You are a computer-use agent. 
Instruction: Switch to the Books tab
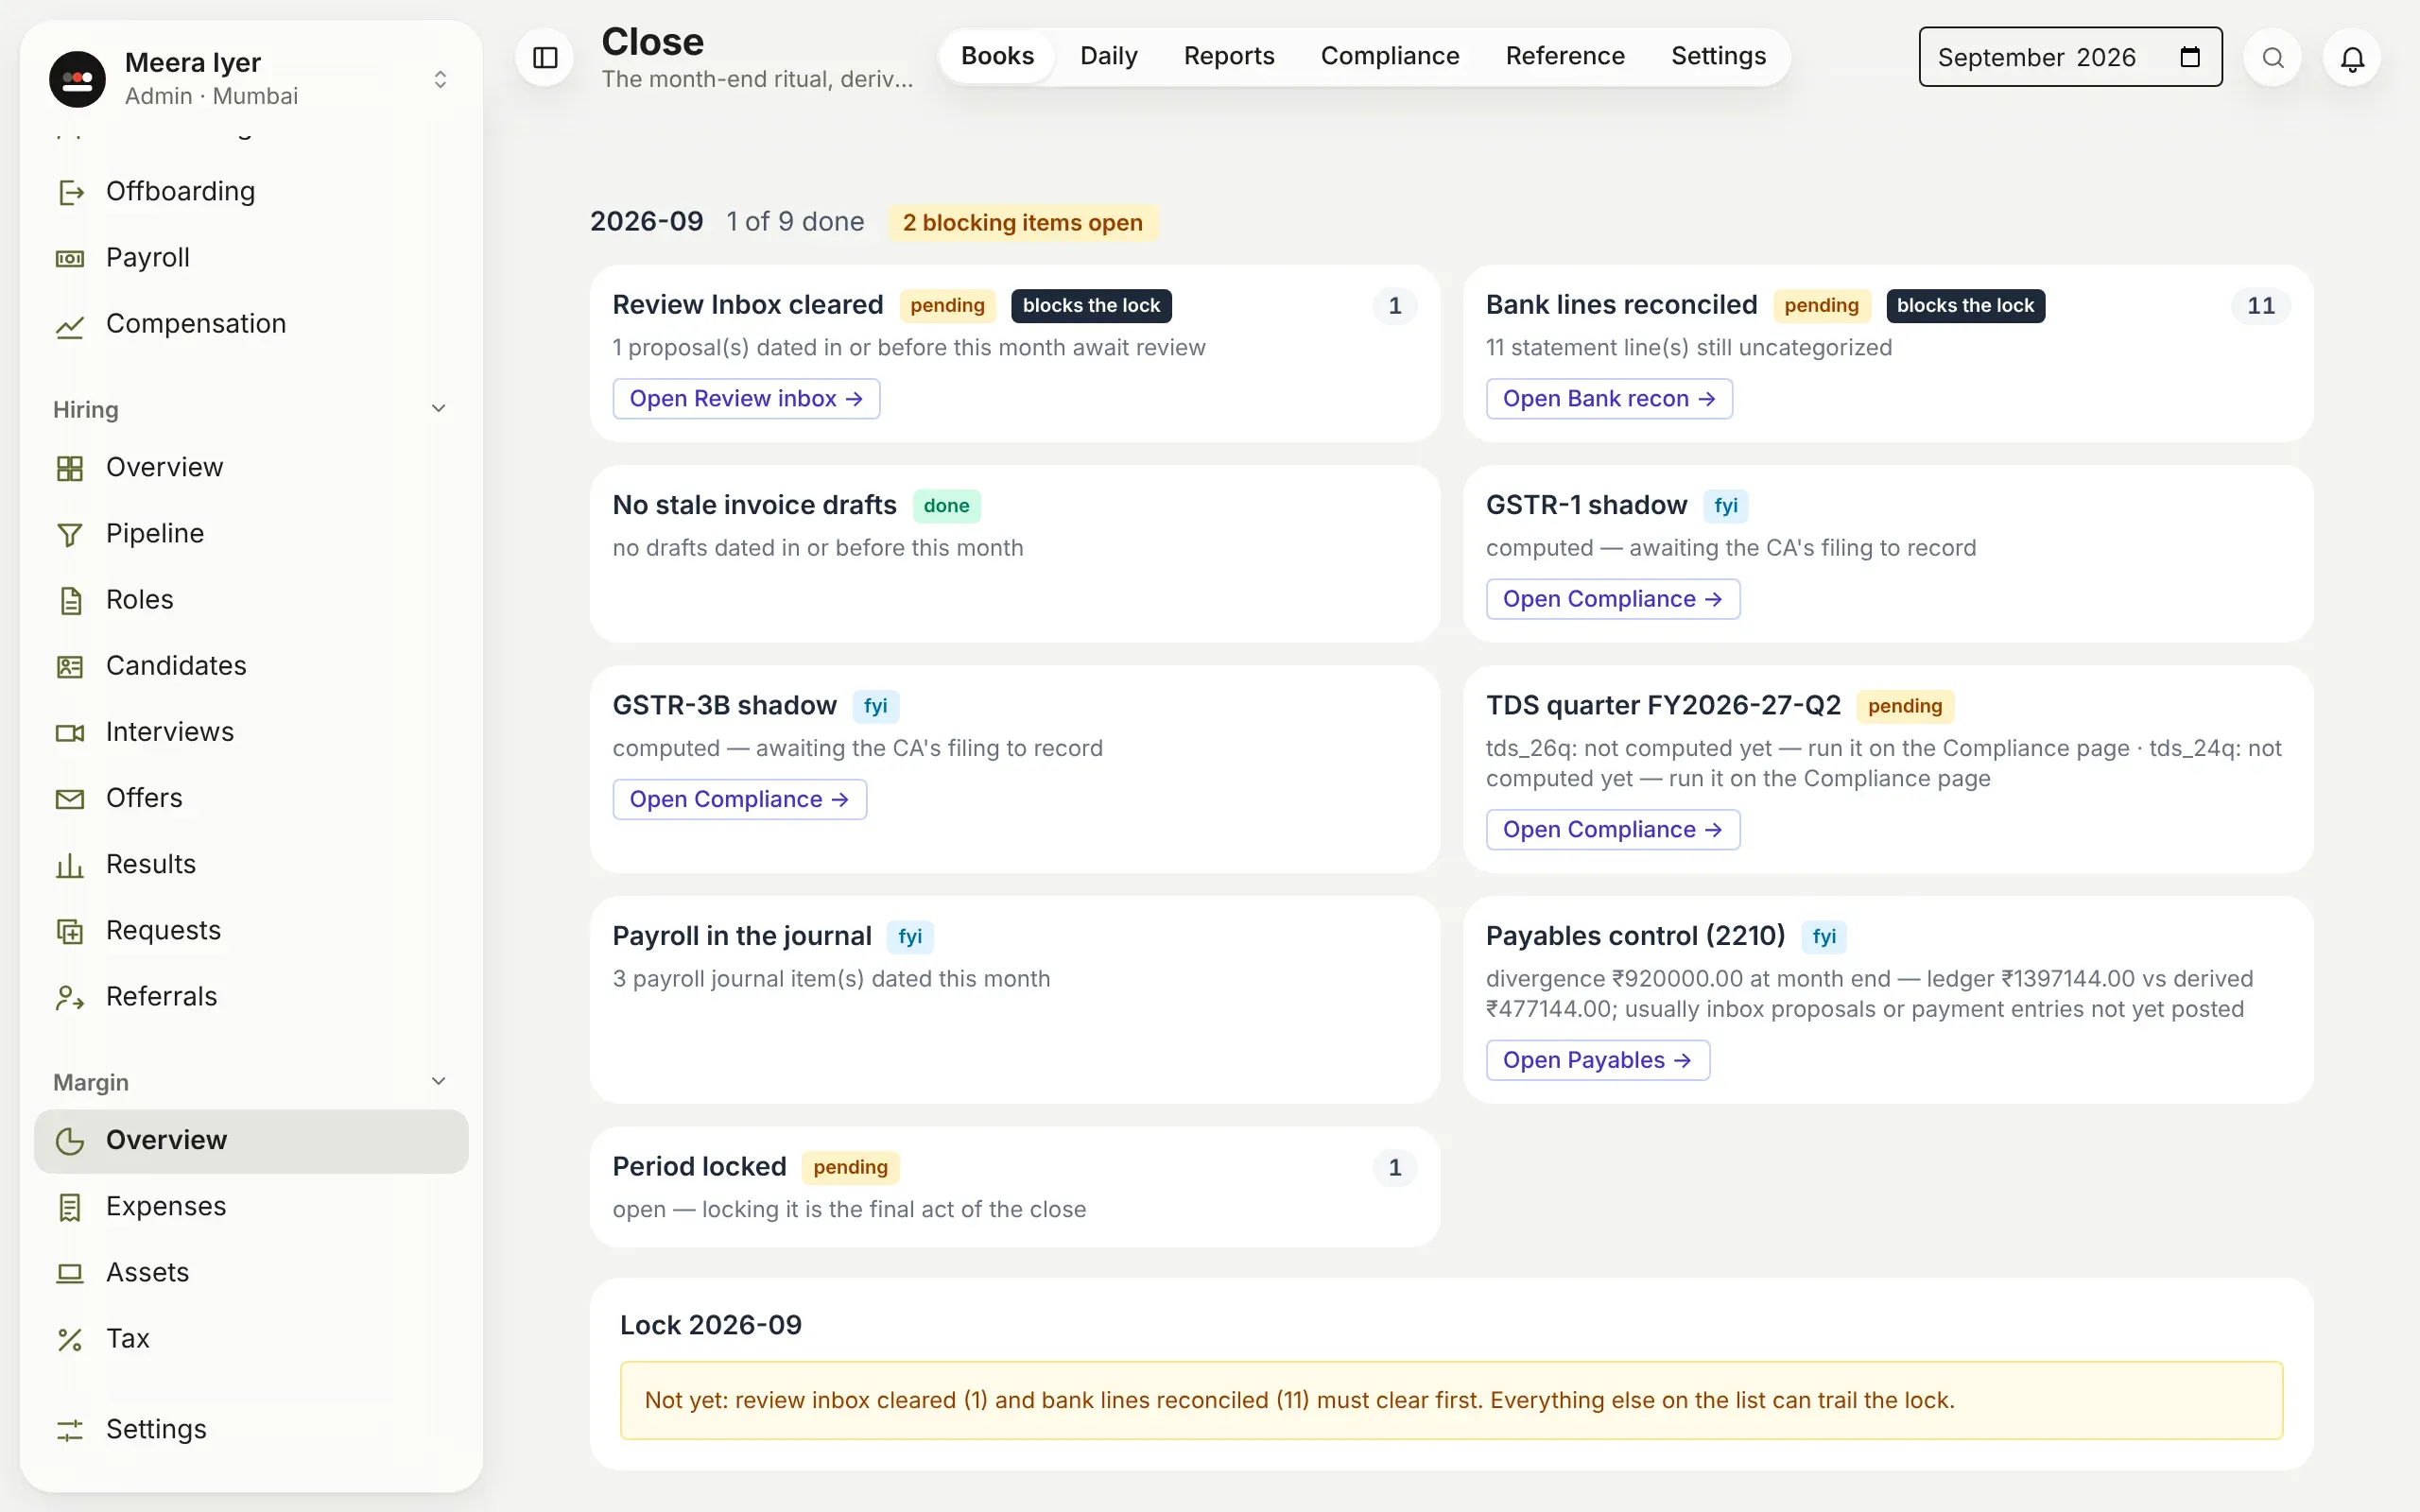[997, 56]
